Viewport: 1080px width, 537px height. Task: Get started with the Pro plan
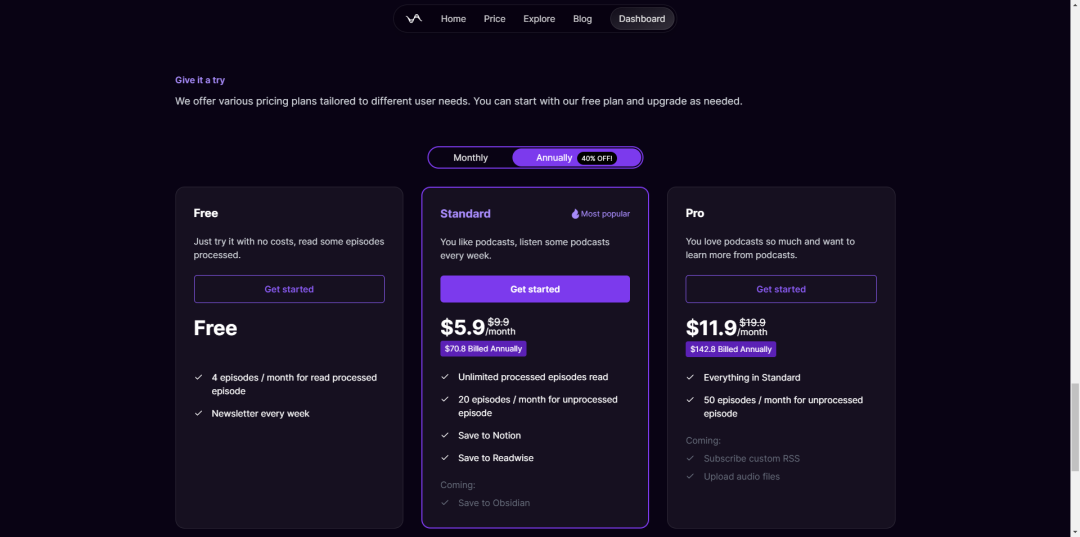point(781,289)
